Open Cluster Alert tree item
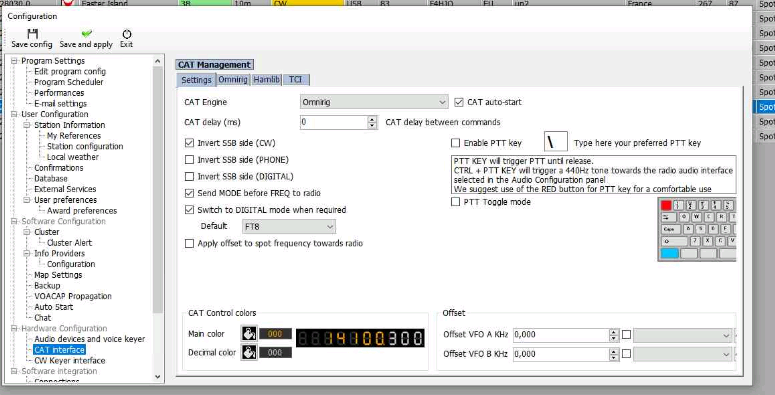The width and height of the screenshot is (775, 395). coord(69,243)
